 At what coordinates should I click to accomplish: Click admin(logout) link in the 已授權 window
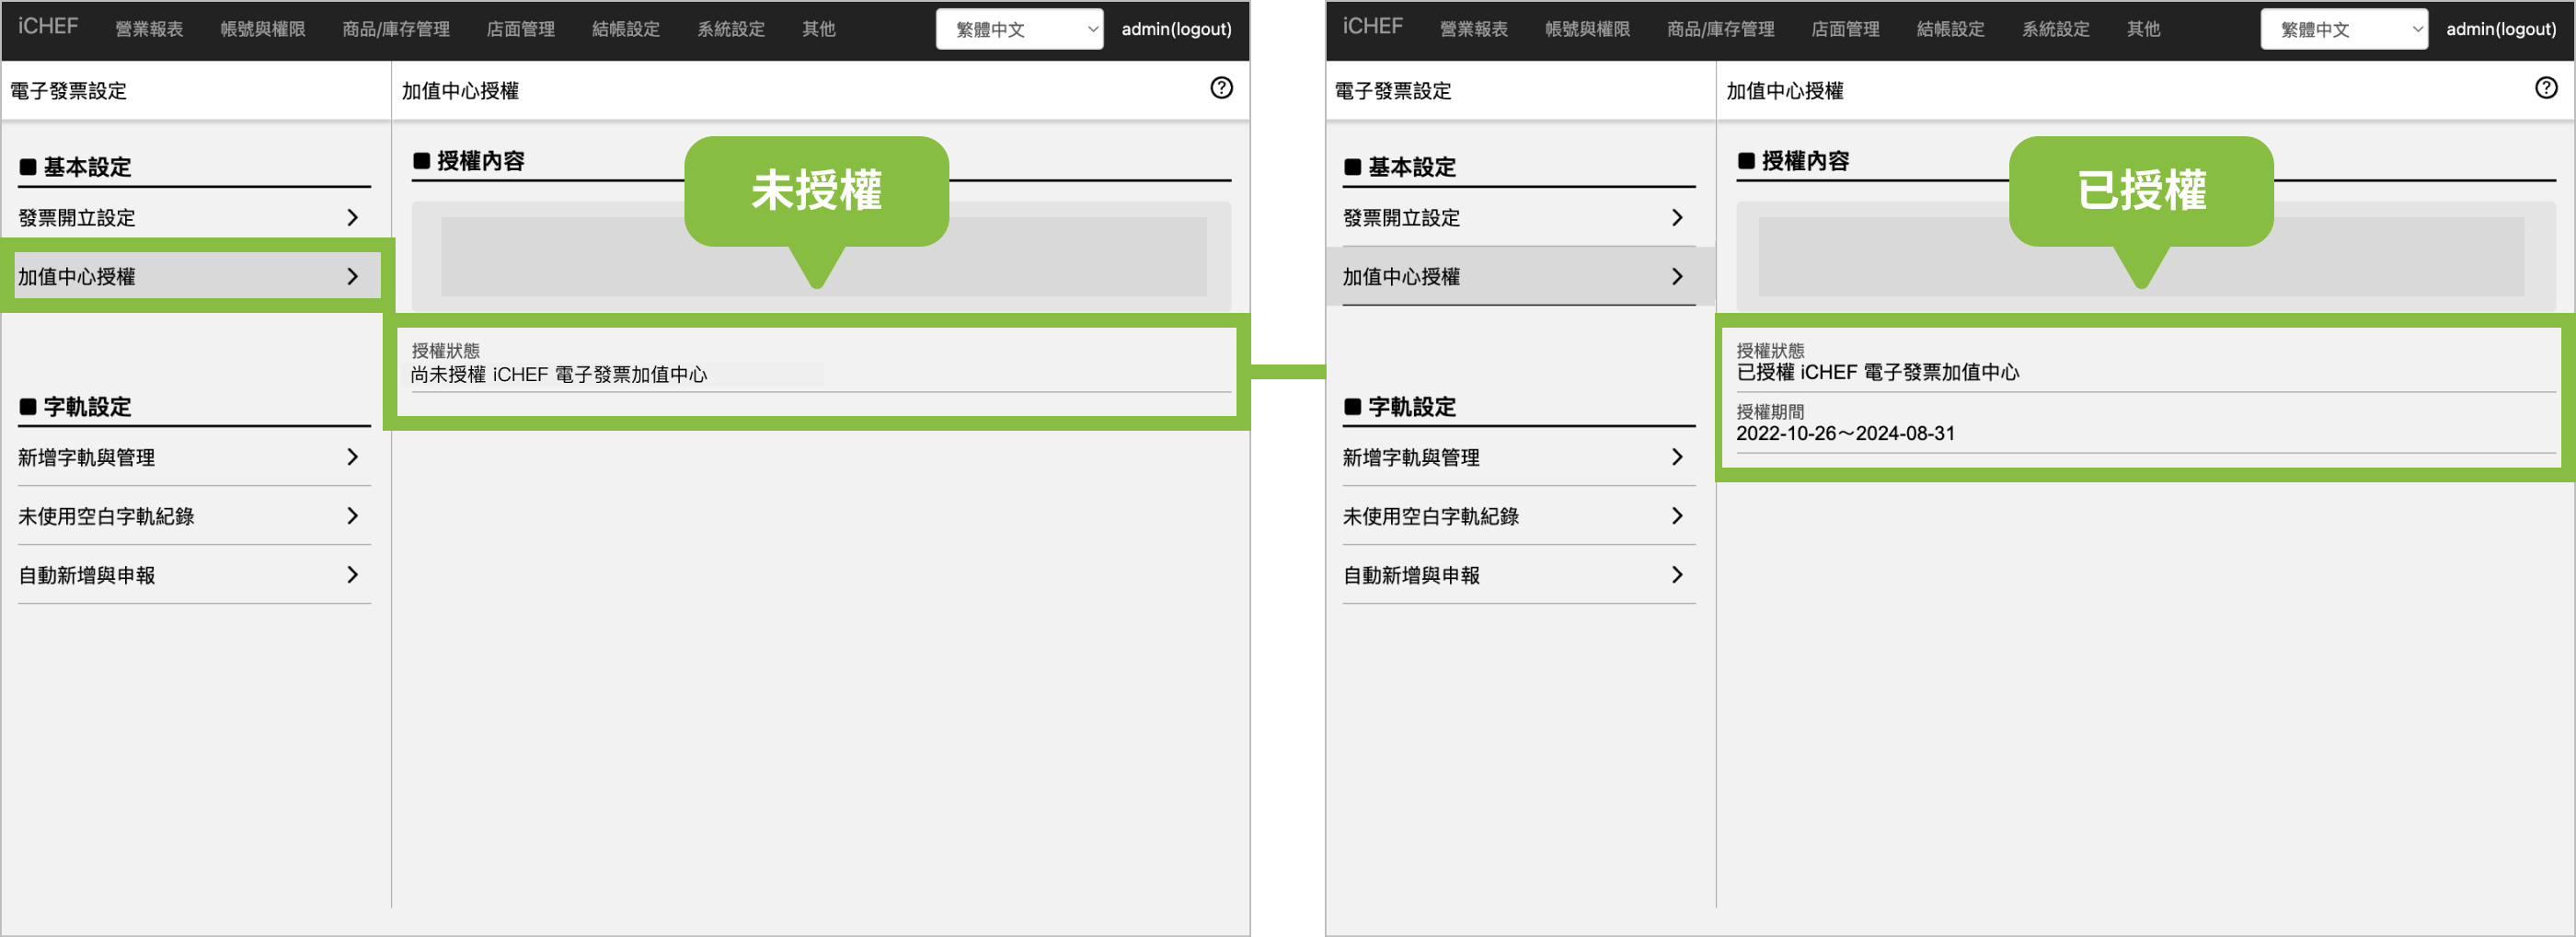point(2500,29)
